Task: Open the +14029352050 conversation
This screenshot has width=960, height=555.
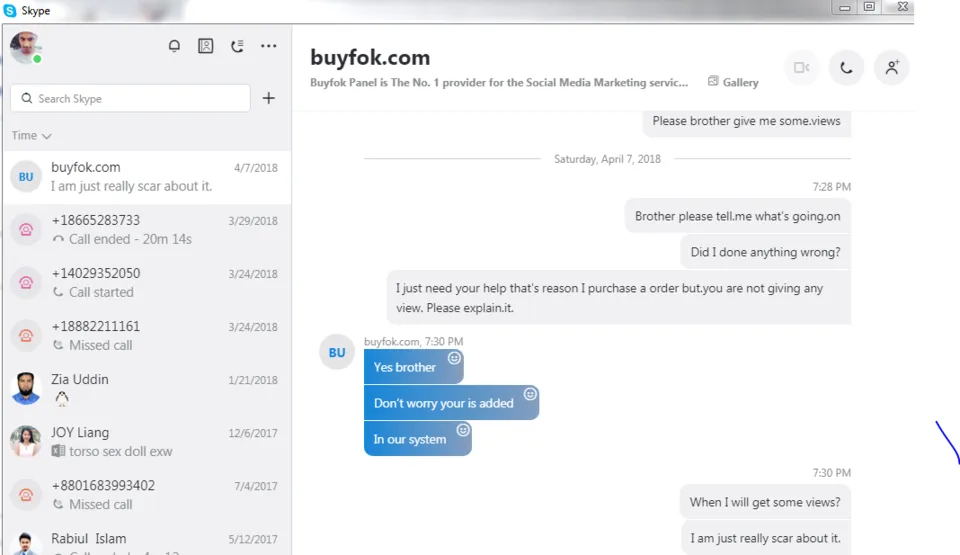Action: coord(147,283)
